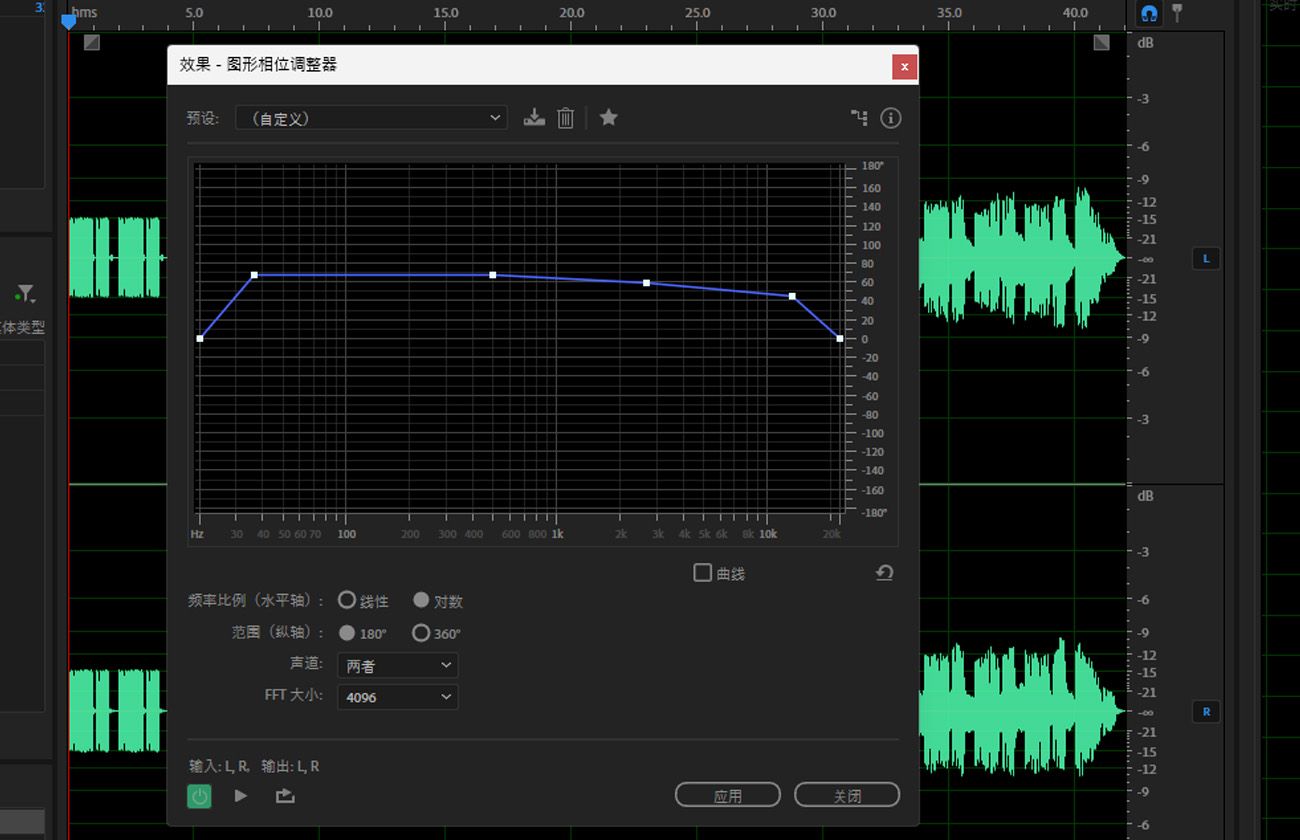Select the curve control point near 500 Hz

[x=493, y=275]
